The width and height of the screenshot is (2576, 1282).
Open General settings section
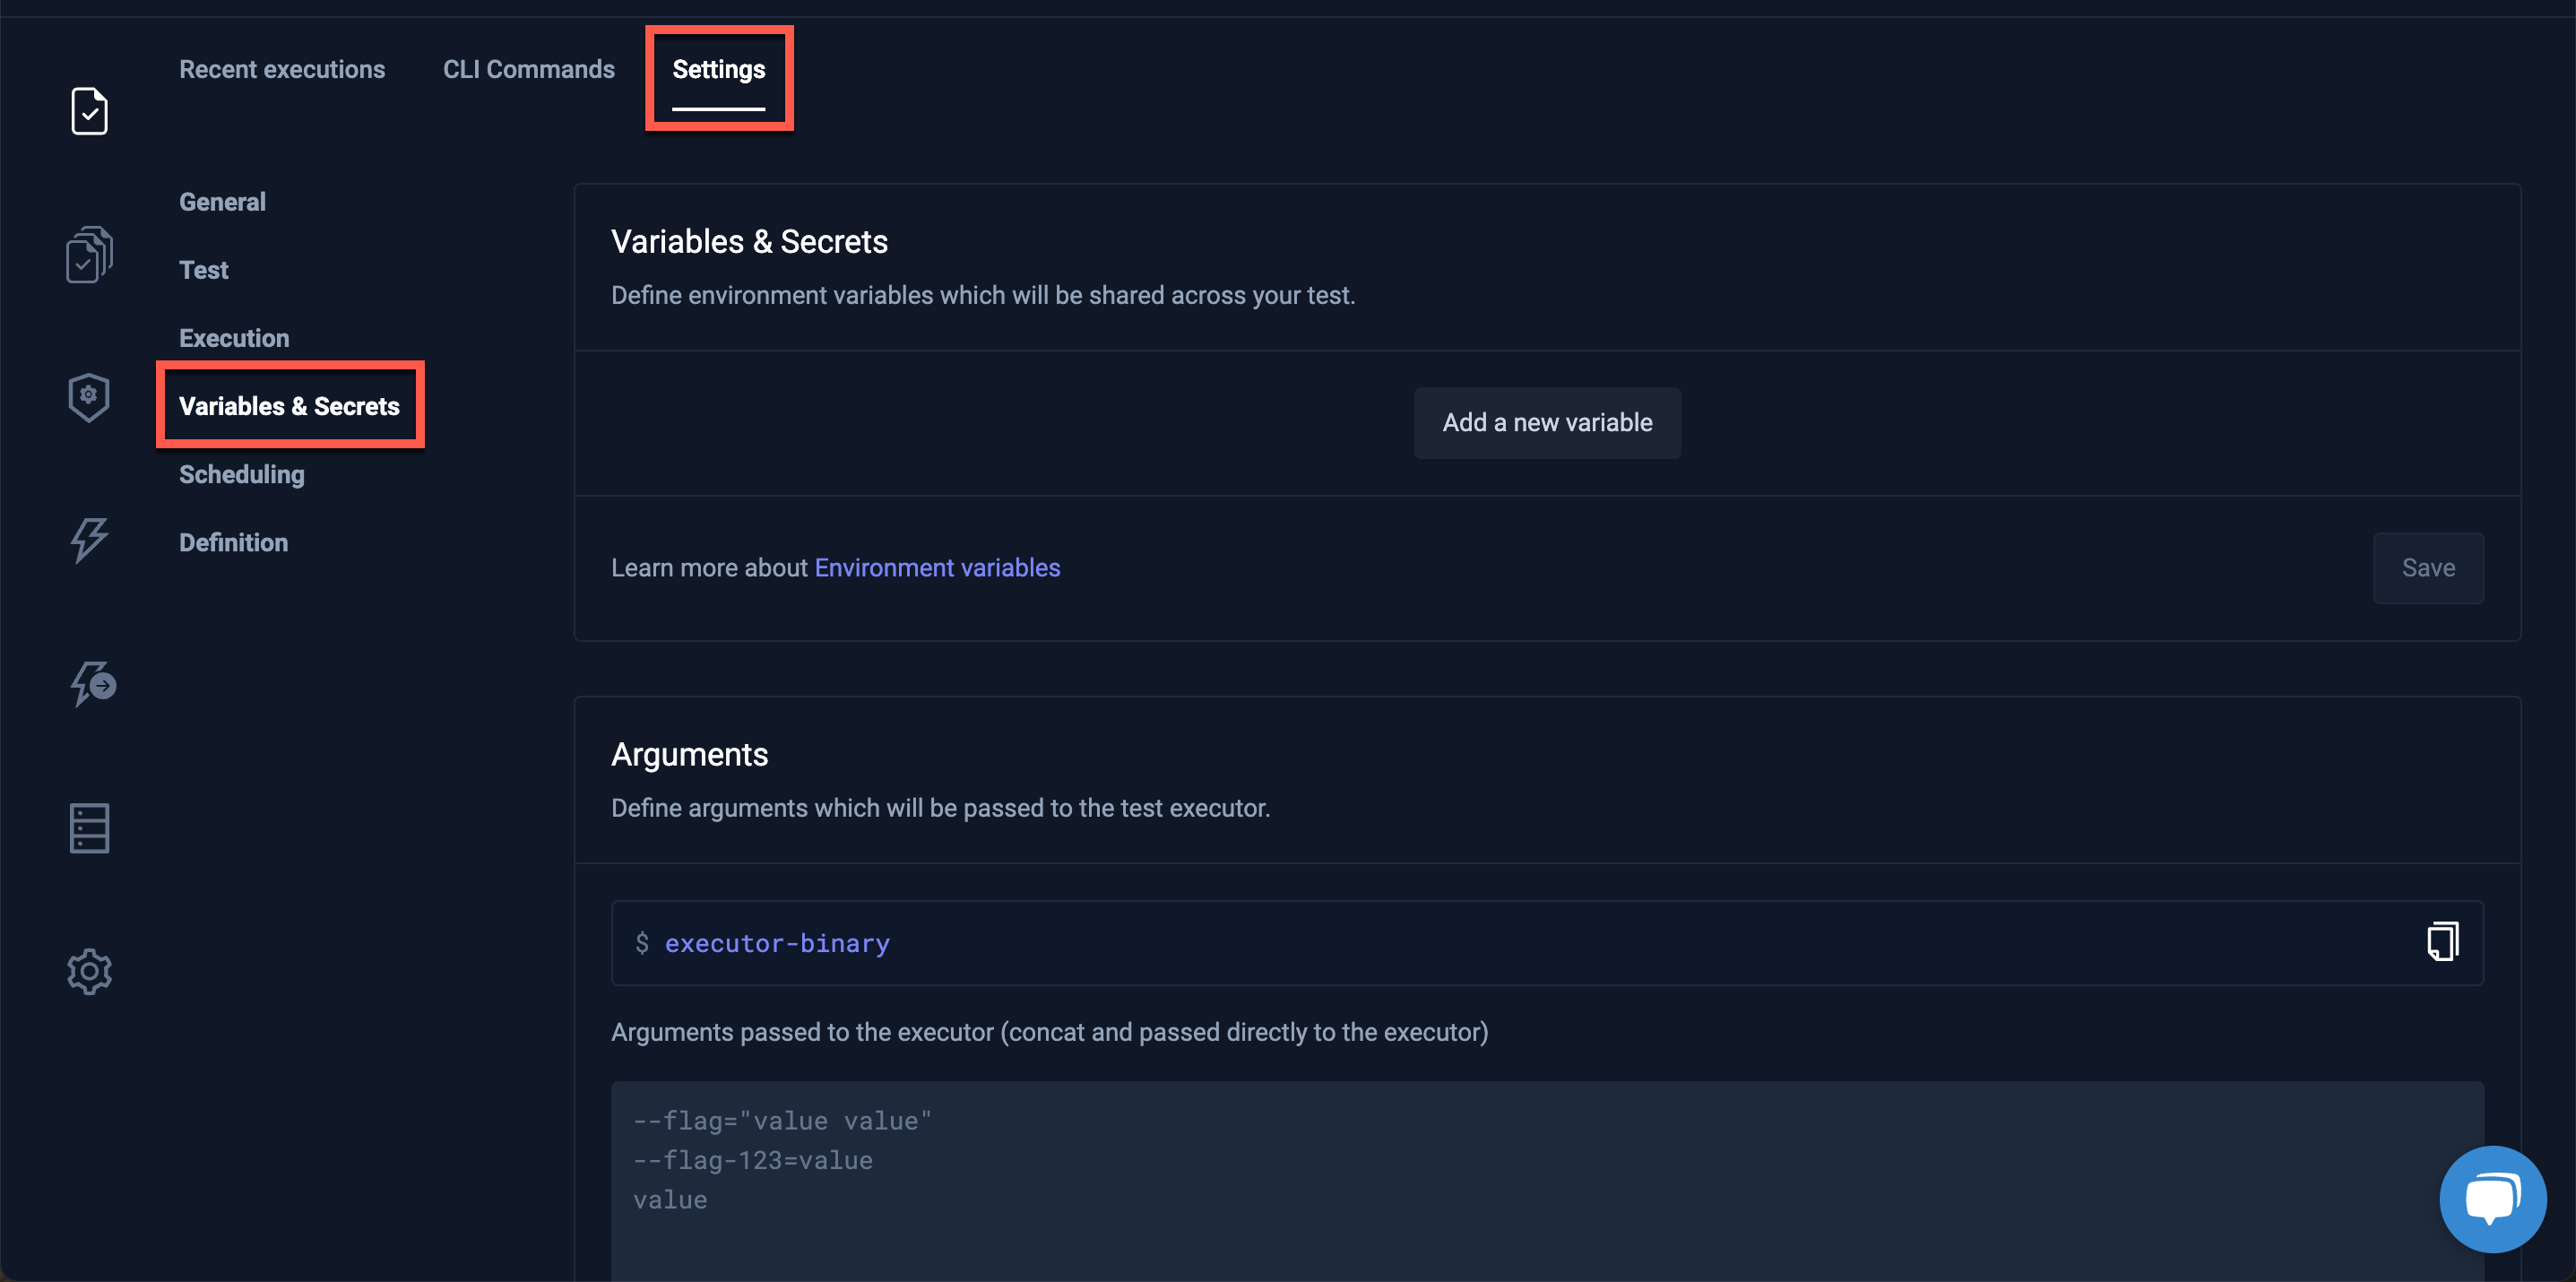pyautogui.click(x=222, y=202)
